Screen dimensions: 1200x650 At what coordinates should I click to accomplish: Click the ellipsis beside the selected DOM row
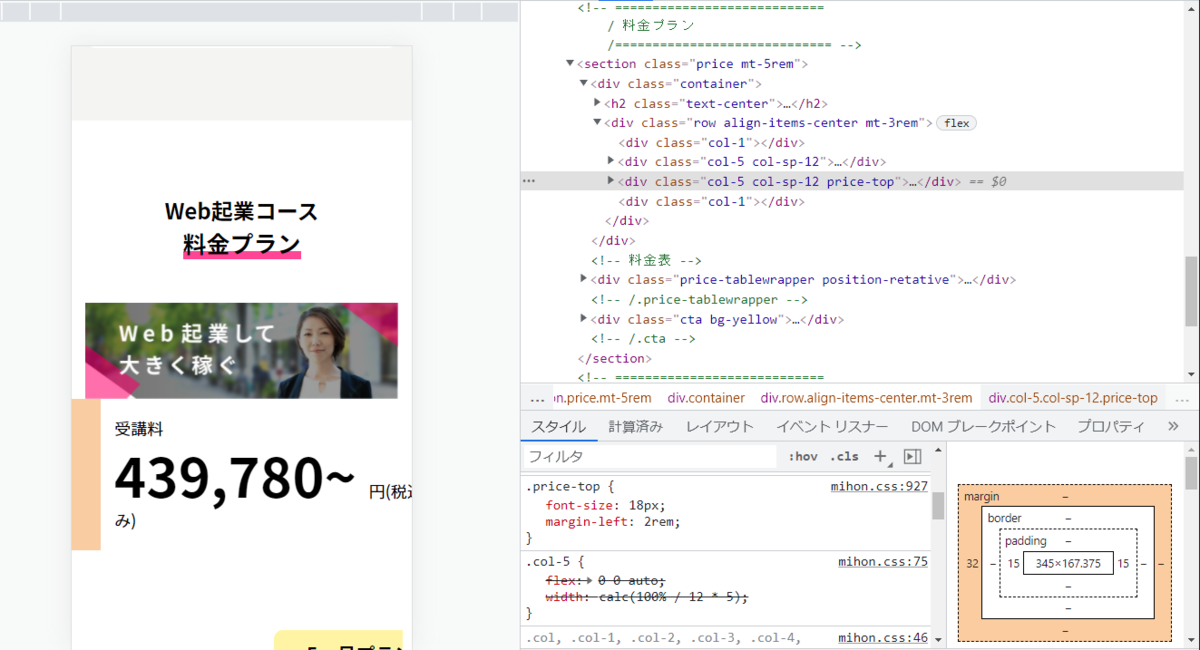[529, 182]
